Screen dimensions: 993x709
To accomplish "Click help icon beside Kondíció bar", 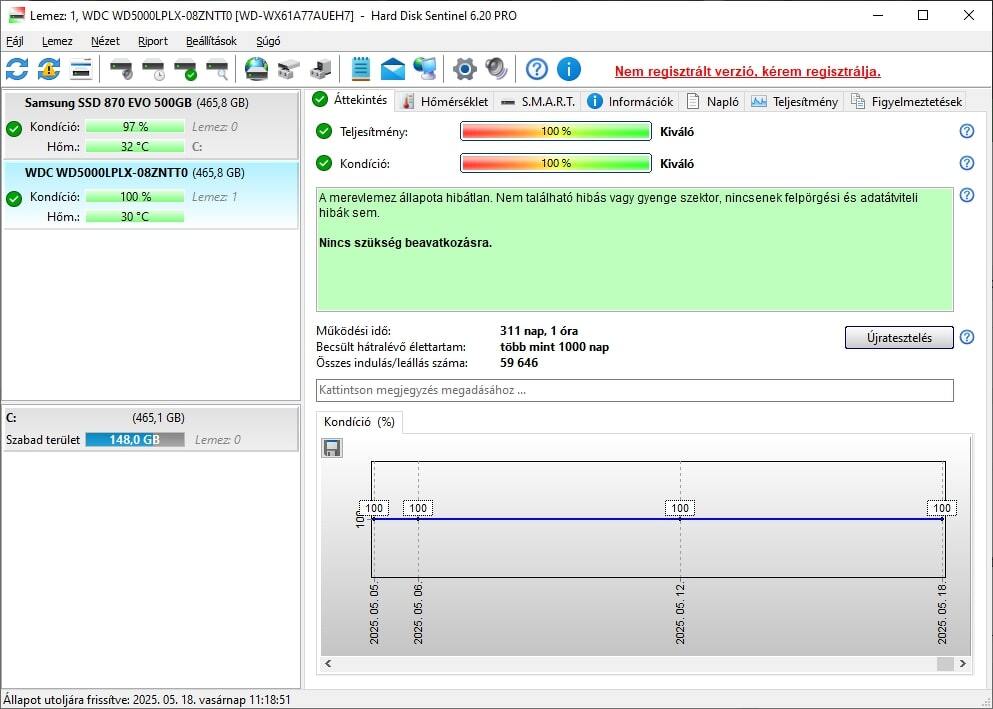I will coord(966,163).
